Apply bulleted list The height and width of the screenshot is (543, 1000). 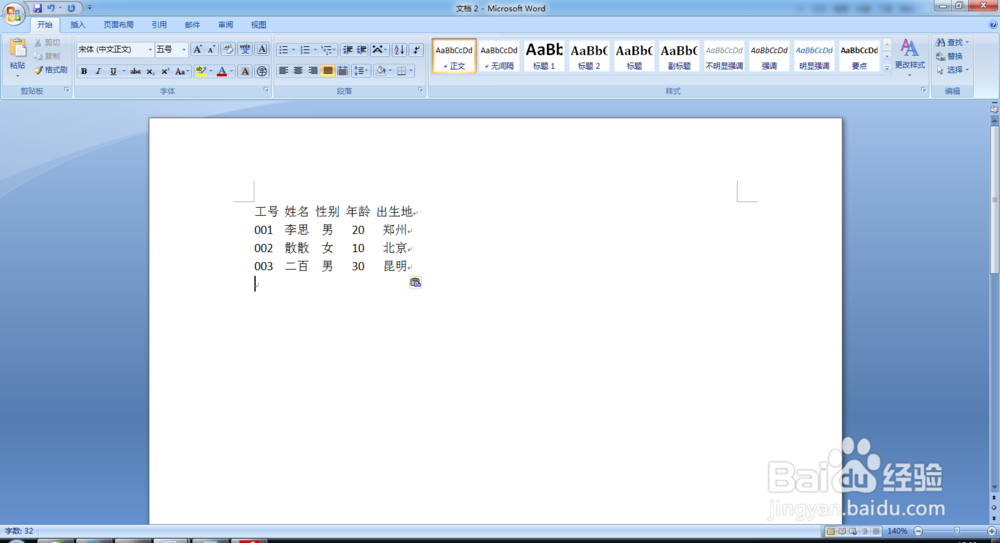283,50
